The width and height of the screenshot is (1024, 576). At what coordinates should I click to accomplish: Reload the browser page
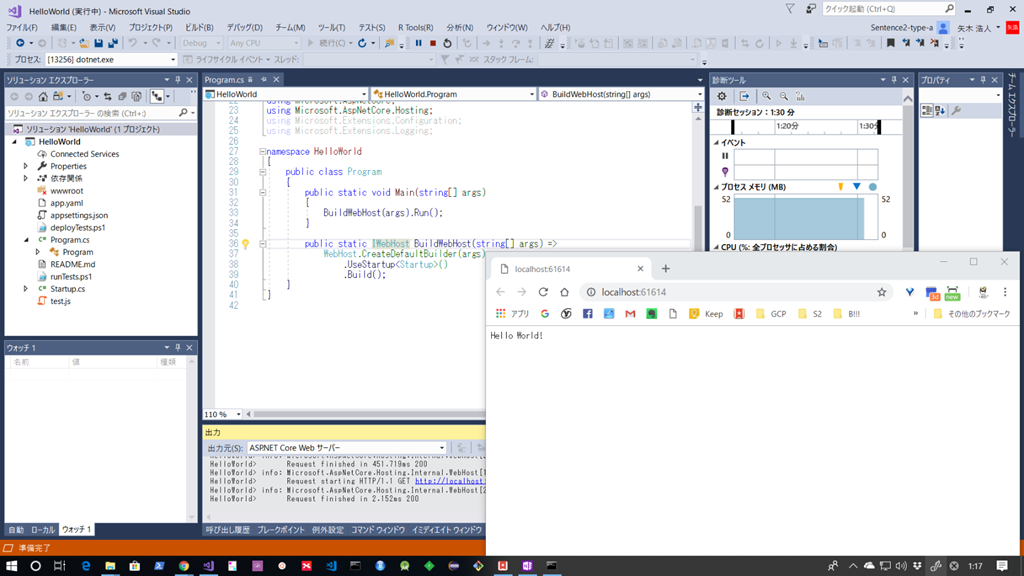tap(543, 292)
